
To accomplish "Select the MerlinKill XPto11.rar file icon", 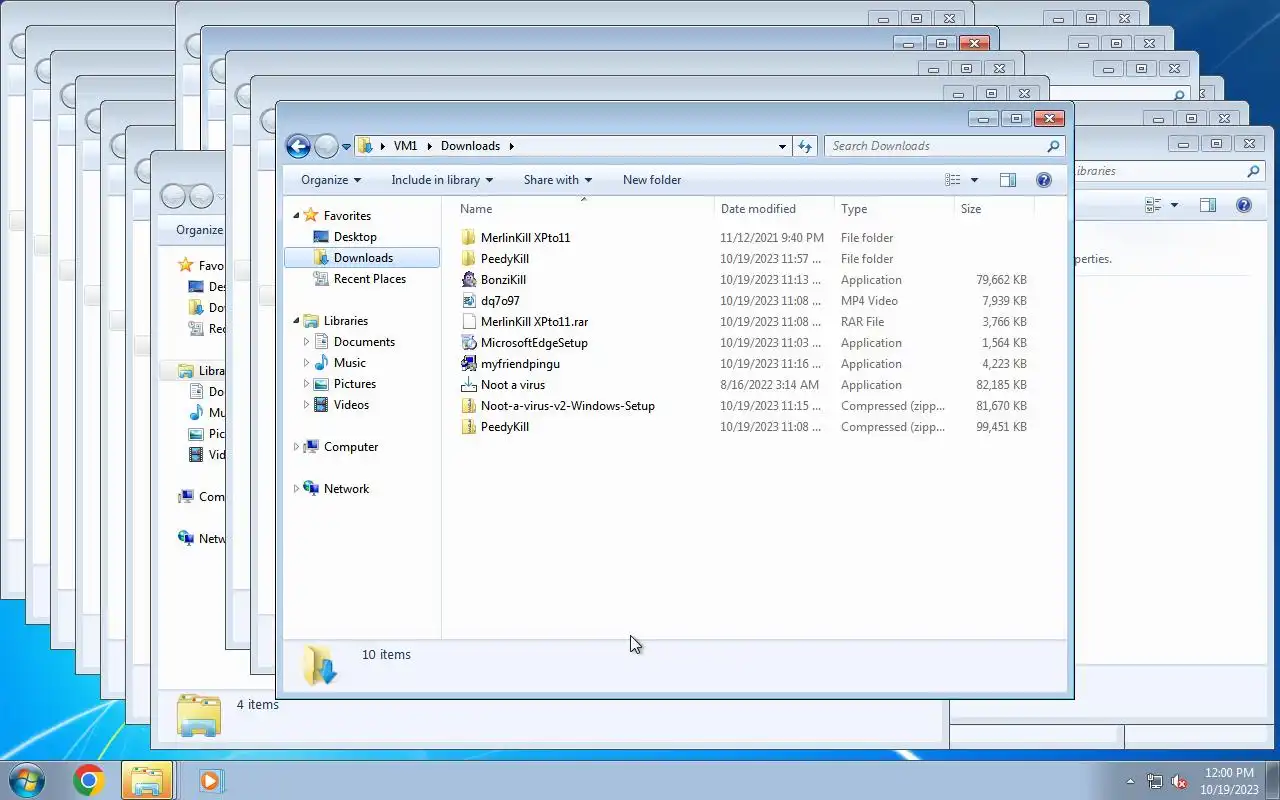I will (x=469, y=322).
